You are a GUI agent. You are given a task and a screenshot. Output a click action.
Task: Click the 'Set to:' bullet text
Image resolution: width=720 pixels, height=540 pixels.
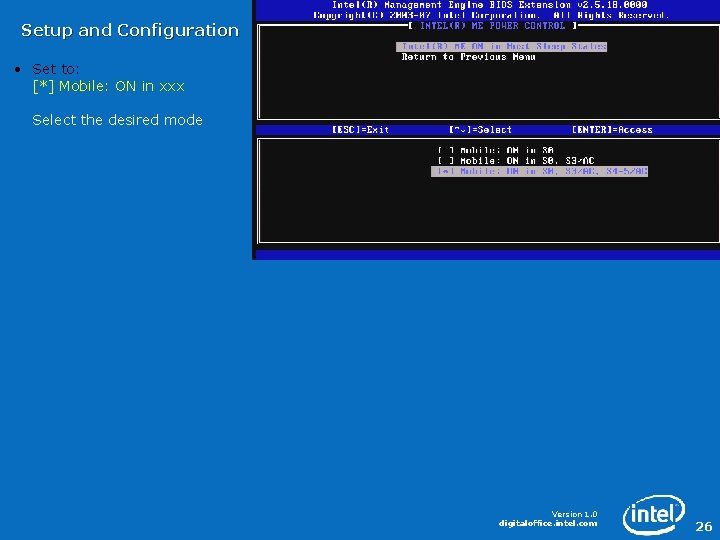[56, 69]
